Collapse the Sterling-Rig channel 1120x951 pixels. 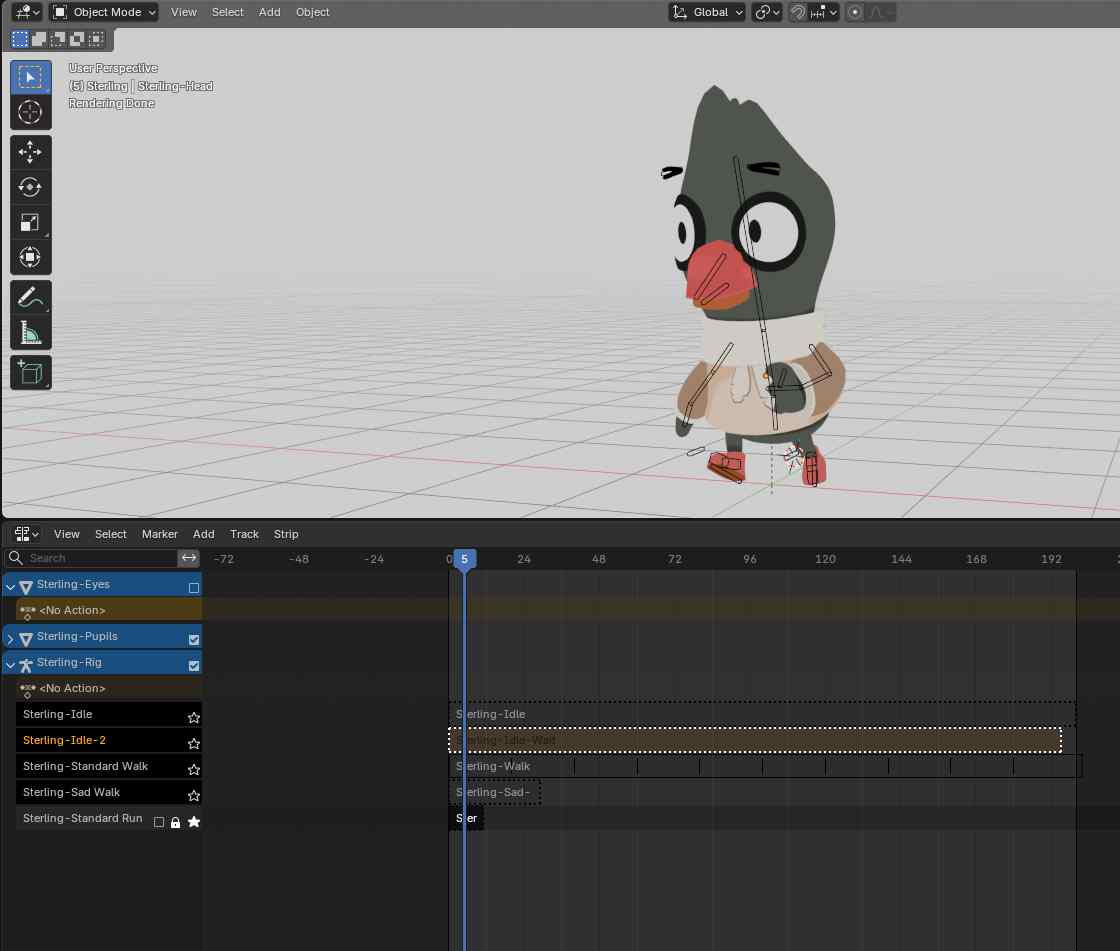pos(10,664)
